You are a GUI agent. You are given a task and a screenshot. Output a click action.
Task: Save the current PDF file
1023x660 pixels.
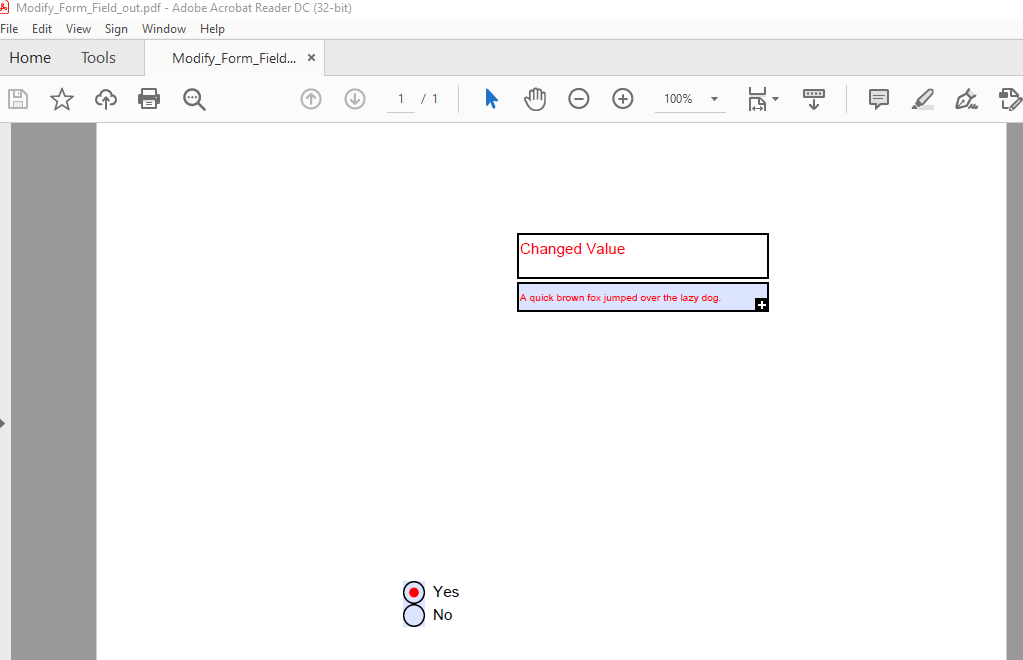point(17,98)
